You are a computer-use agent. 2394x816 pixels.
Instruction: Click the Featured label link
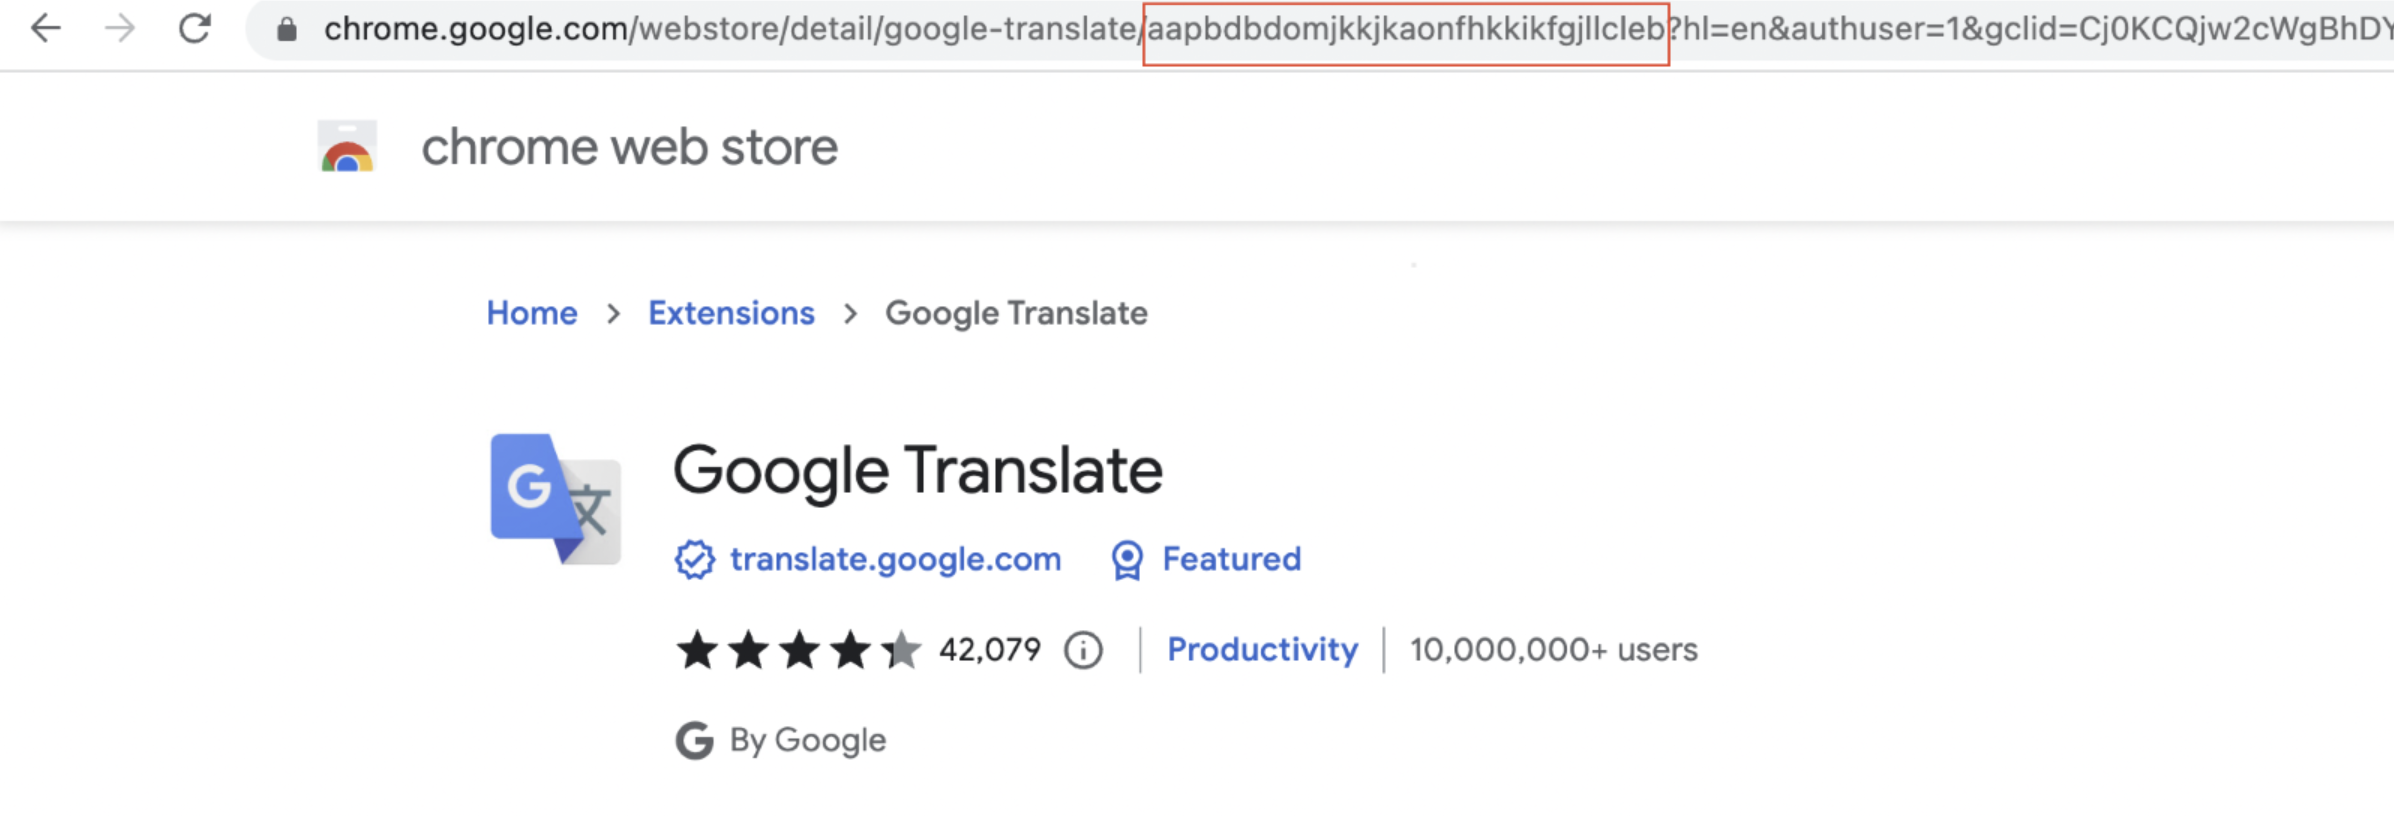point(1231,559)
